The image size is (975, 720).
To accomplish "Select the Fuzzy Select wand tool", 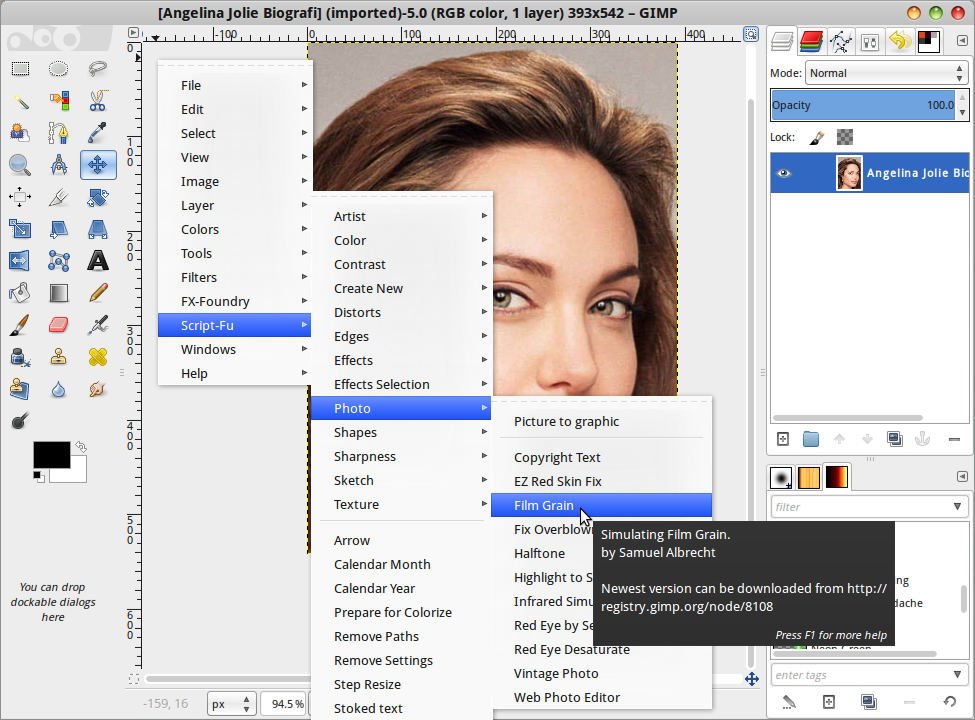I will click(20, 100).
